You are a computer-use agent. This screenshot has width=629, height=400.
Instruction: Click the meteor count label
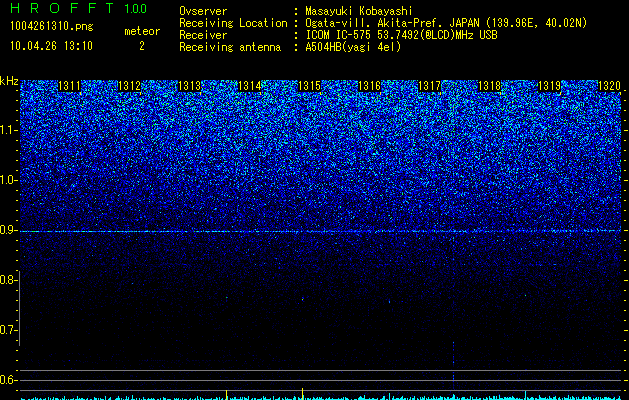[x=142, y=31]
